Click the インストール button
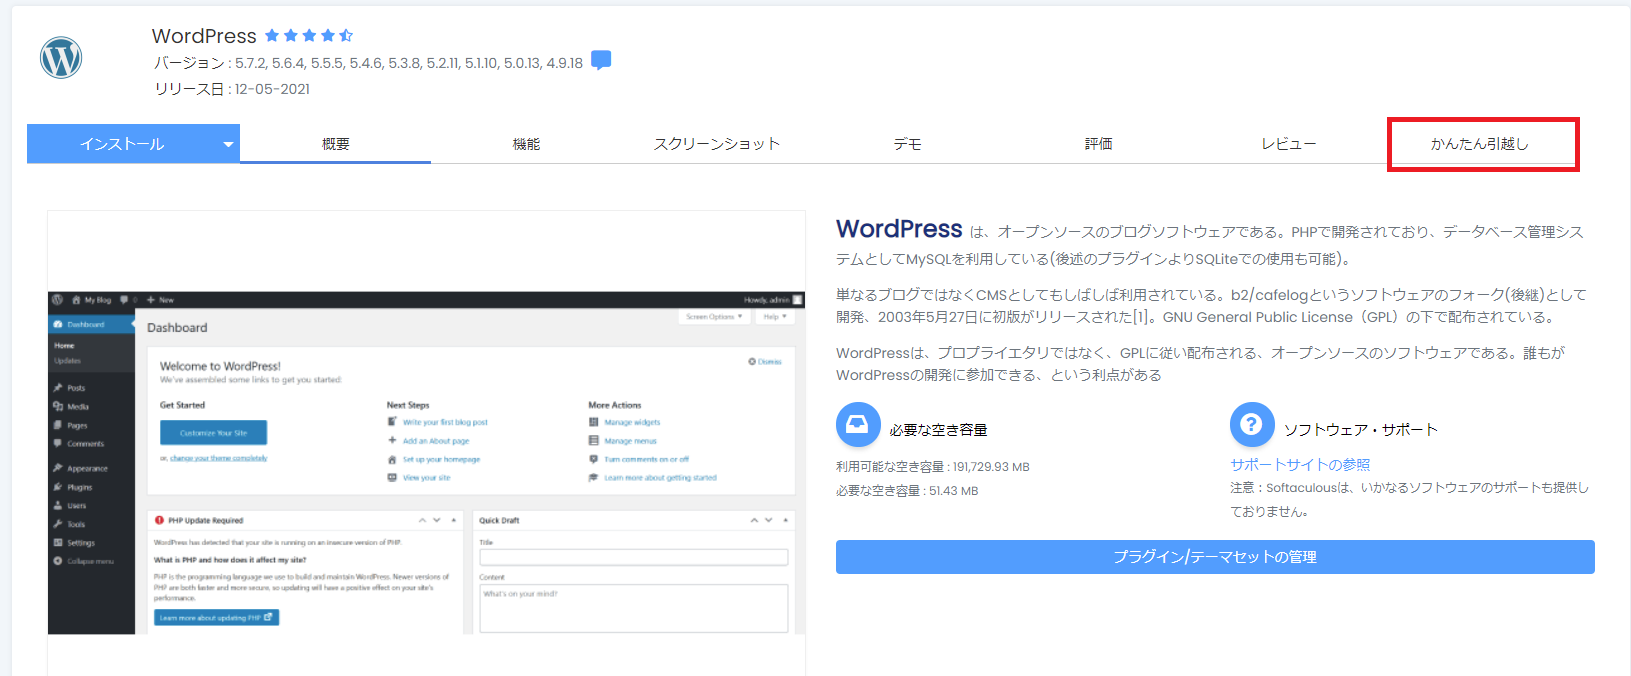 click(122, 144)
